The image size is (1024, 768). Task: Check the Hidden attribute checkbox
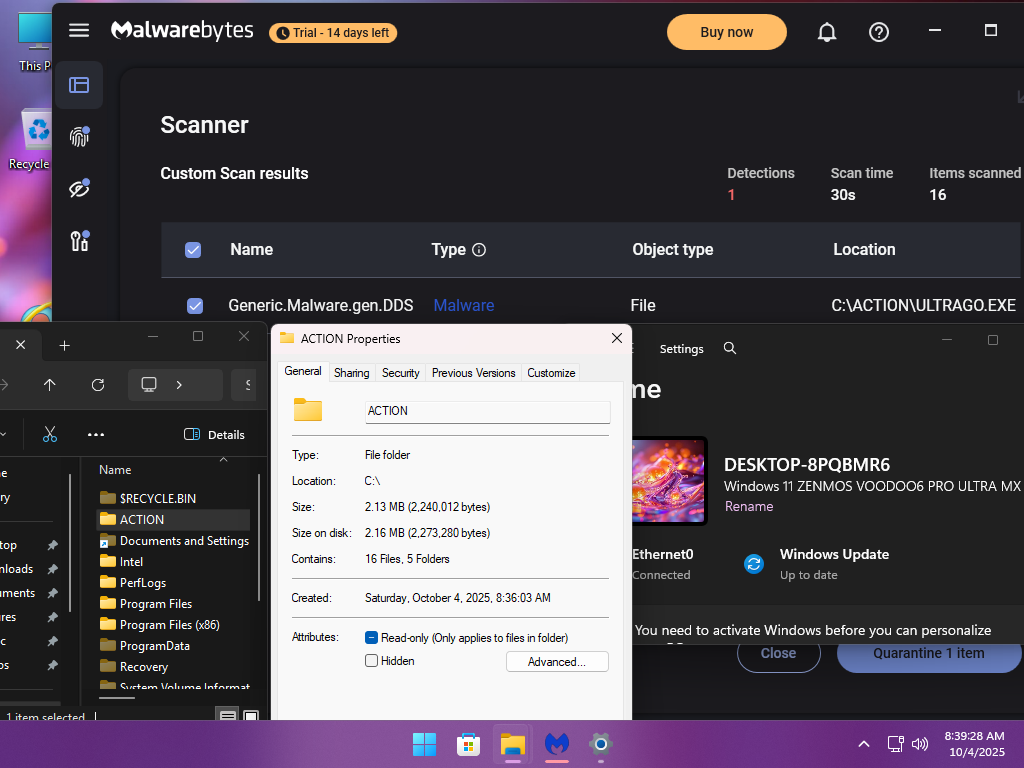[x=371, y=661]
